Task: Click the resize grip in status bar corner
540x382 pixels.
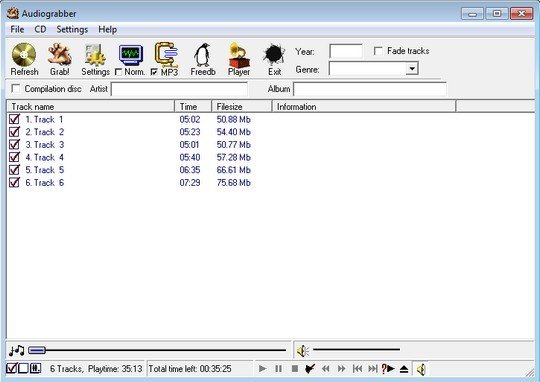Action: click(x=529, y=372)
